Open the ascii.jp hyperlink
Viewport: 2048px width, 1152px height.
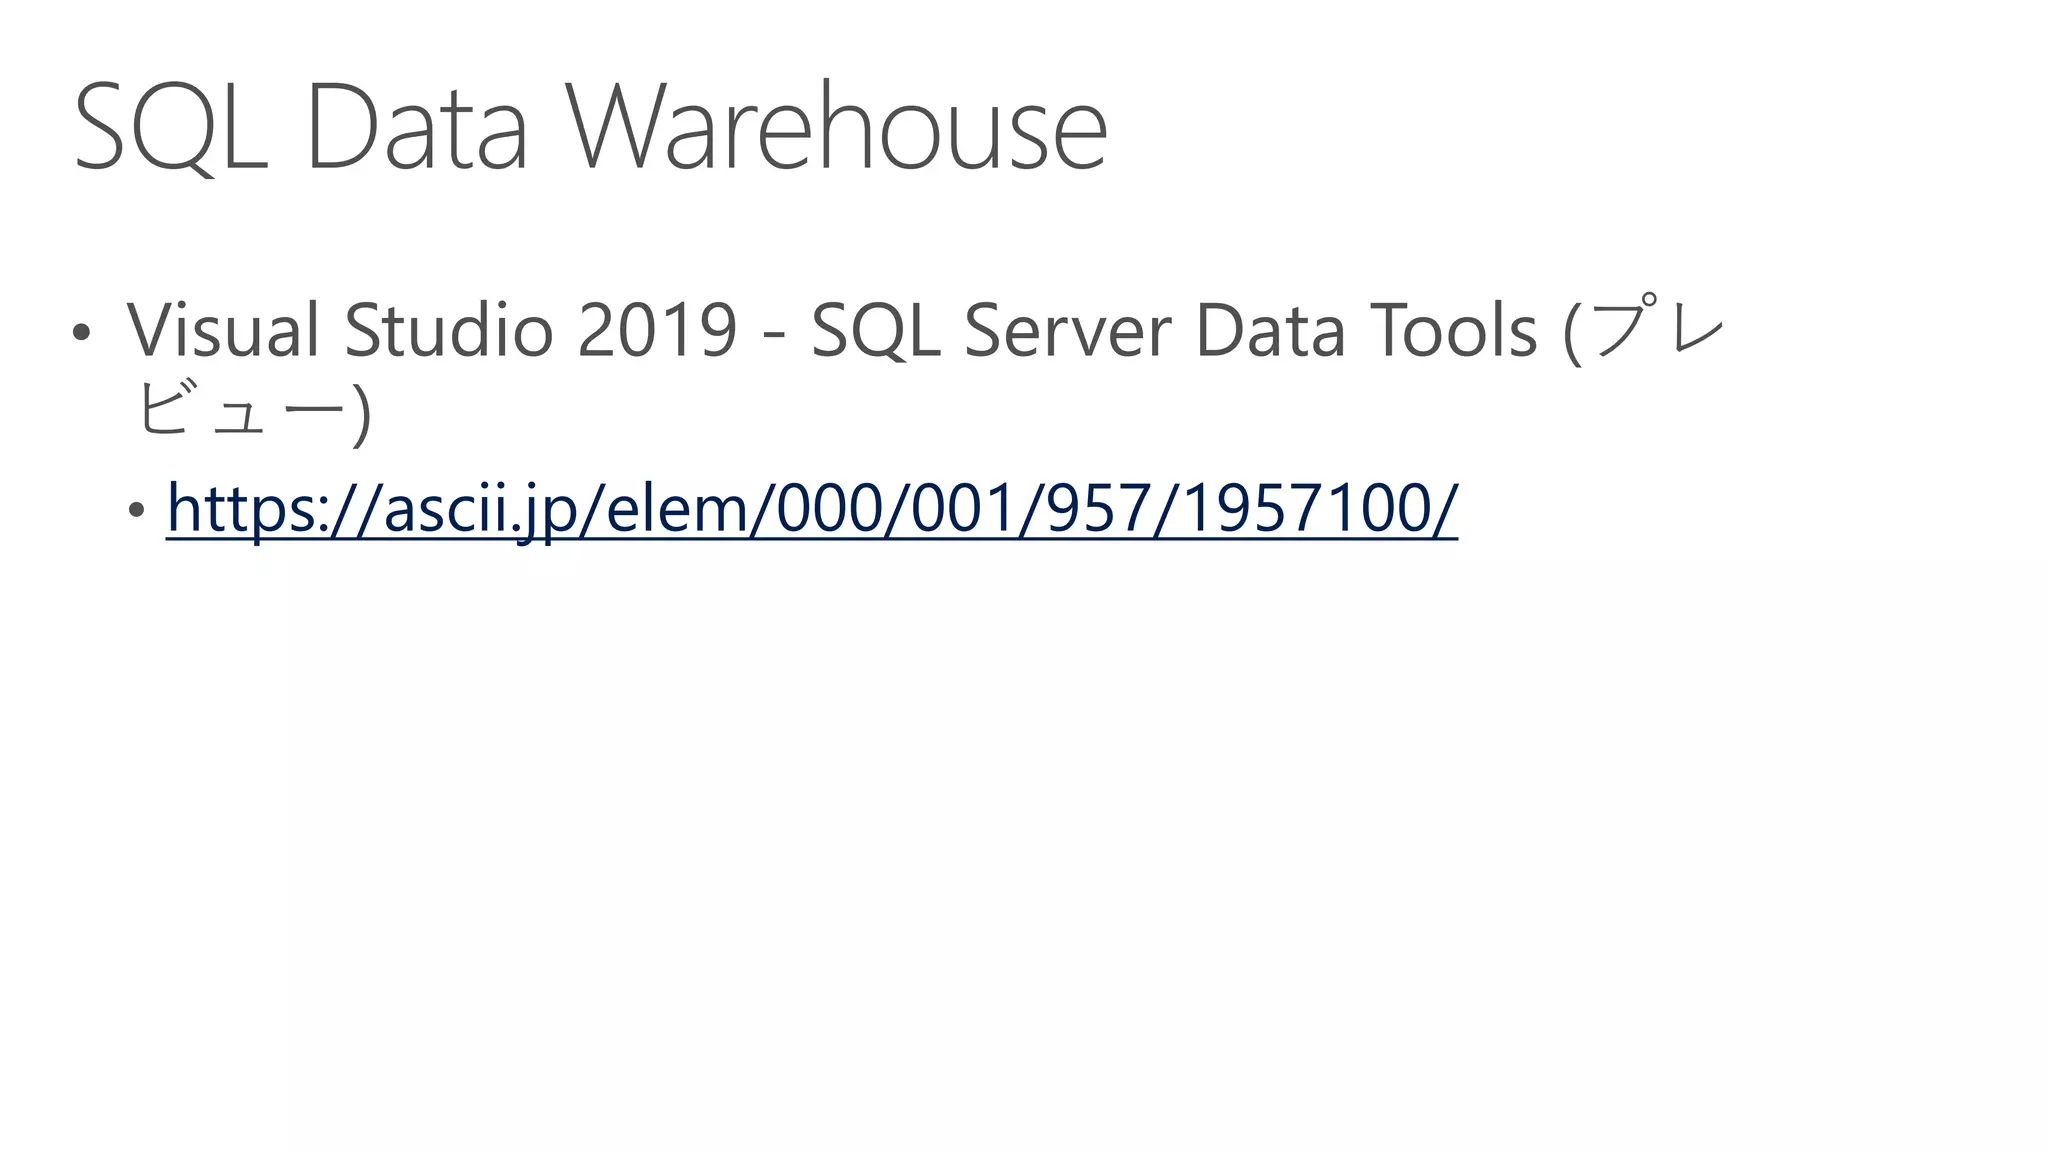coord(811,508)
